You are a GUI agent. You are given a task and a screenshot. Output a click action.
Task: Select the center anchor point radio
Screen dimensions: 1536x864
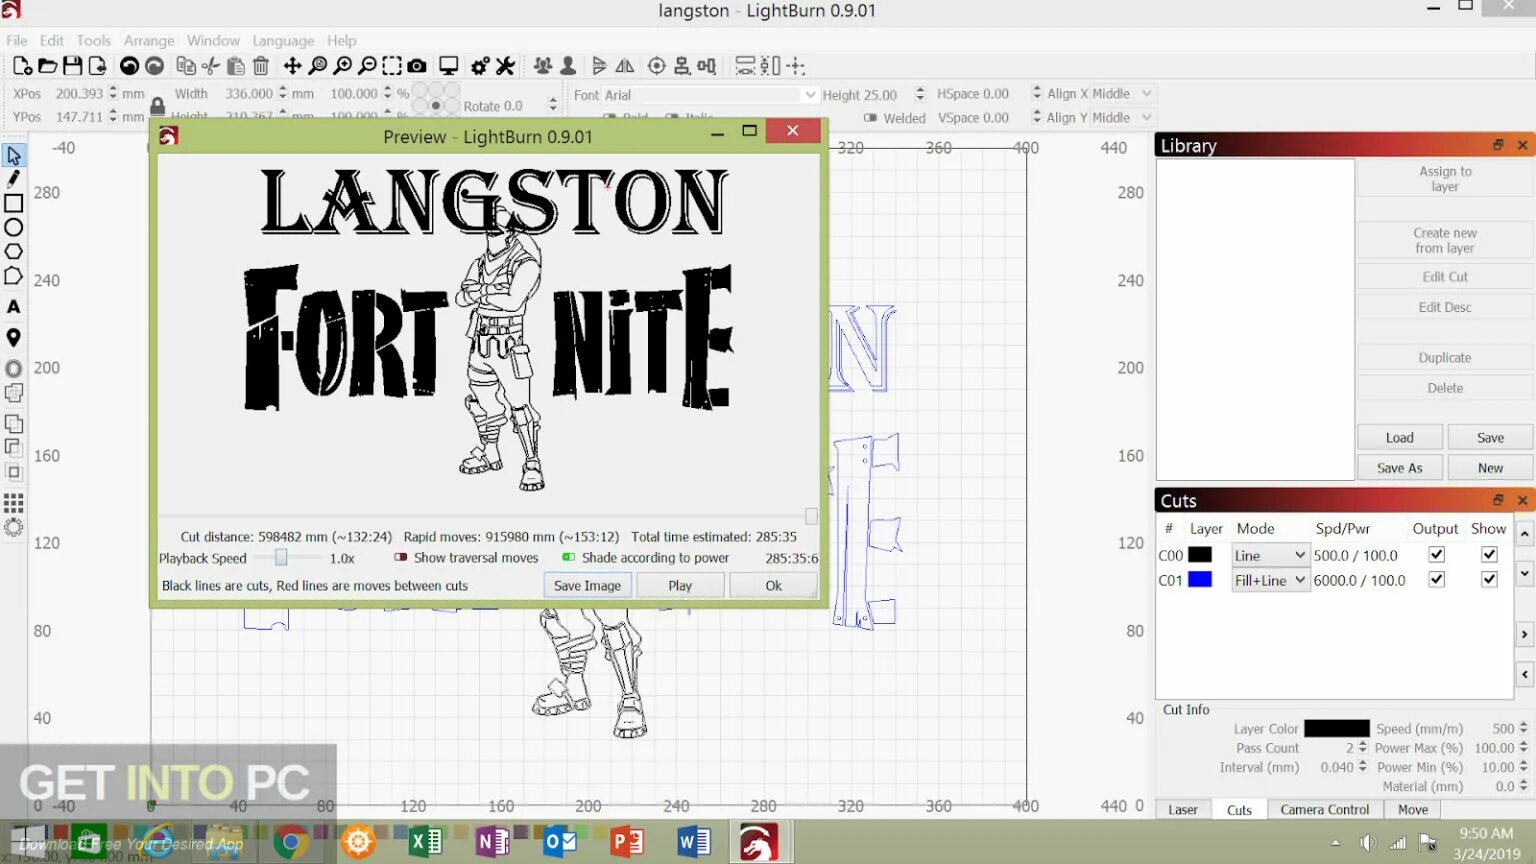pos(436,105)
